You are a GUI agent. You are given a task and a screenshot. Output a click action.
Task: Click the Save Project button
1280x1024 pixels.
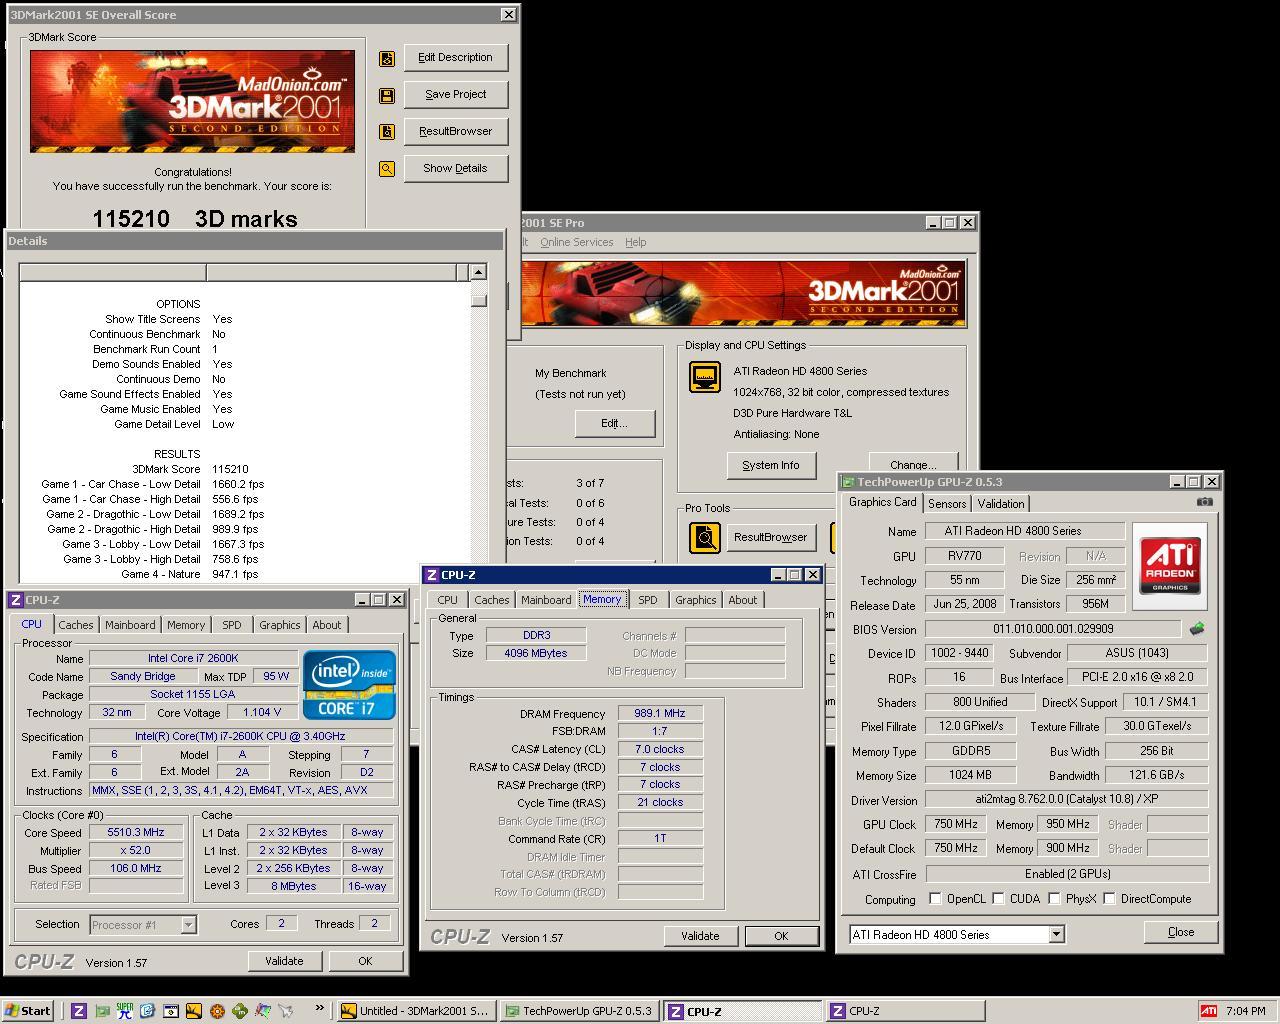click(456, 95)
